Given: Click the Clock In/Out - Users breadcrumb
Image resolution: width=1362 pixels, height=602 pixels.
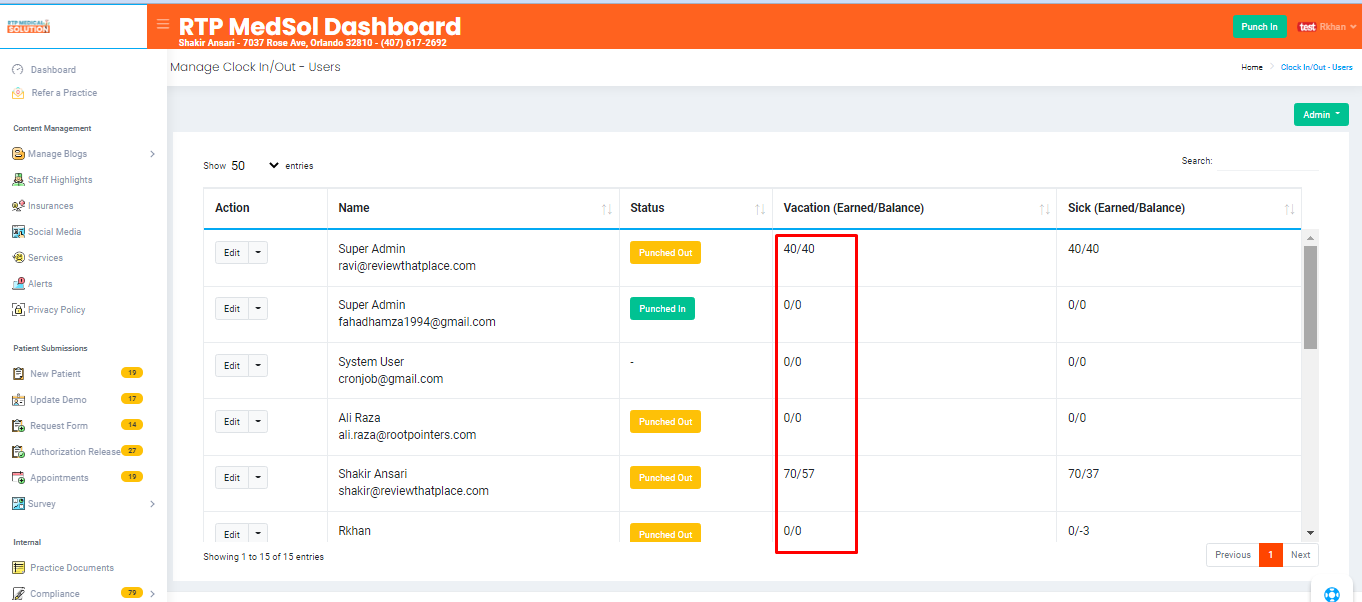Looking at the screenshot, I should coord(1317,67).
